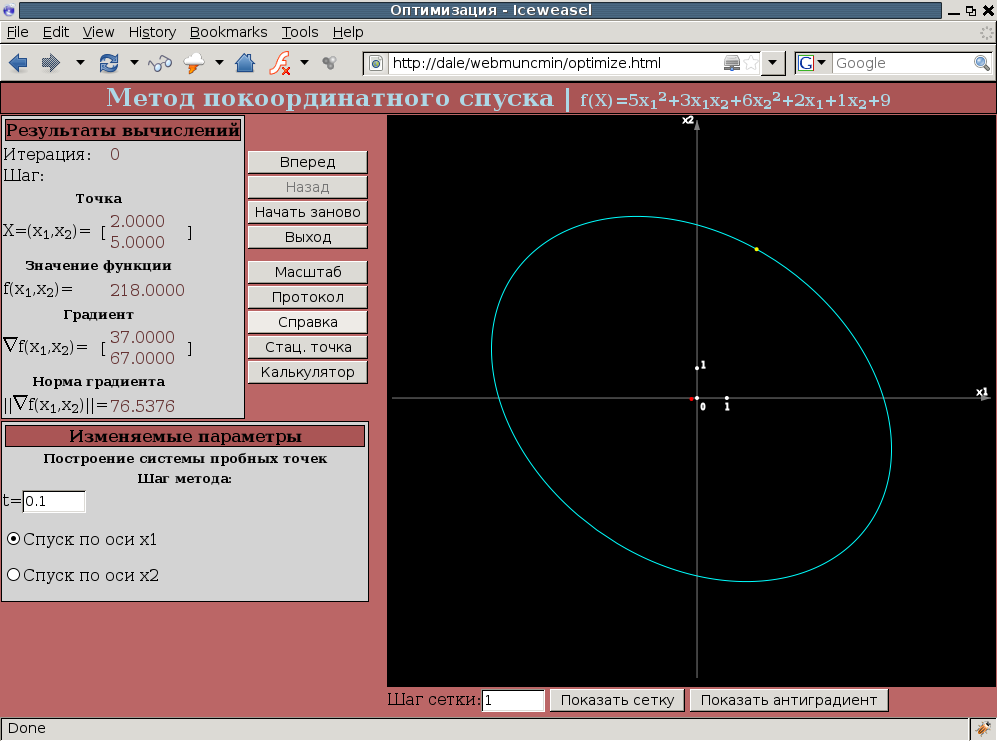The image size is (997, 741).
Task: Open the Tools menu
Action: (300, 32)
